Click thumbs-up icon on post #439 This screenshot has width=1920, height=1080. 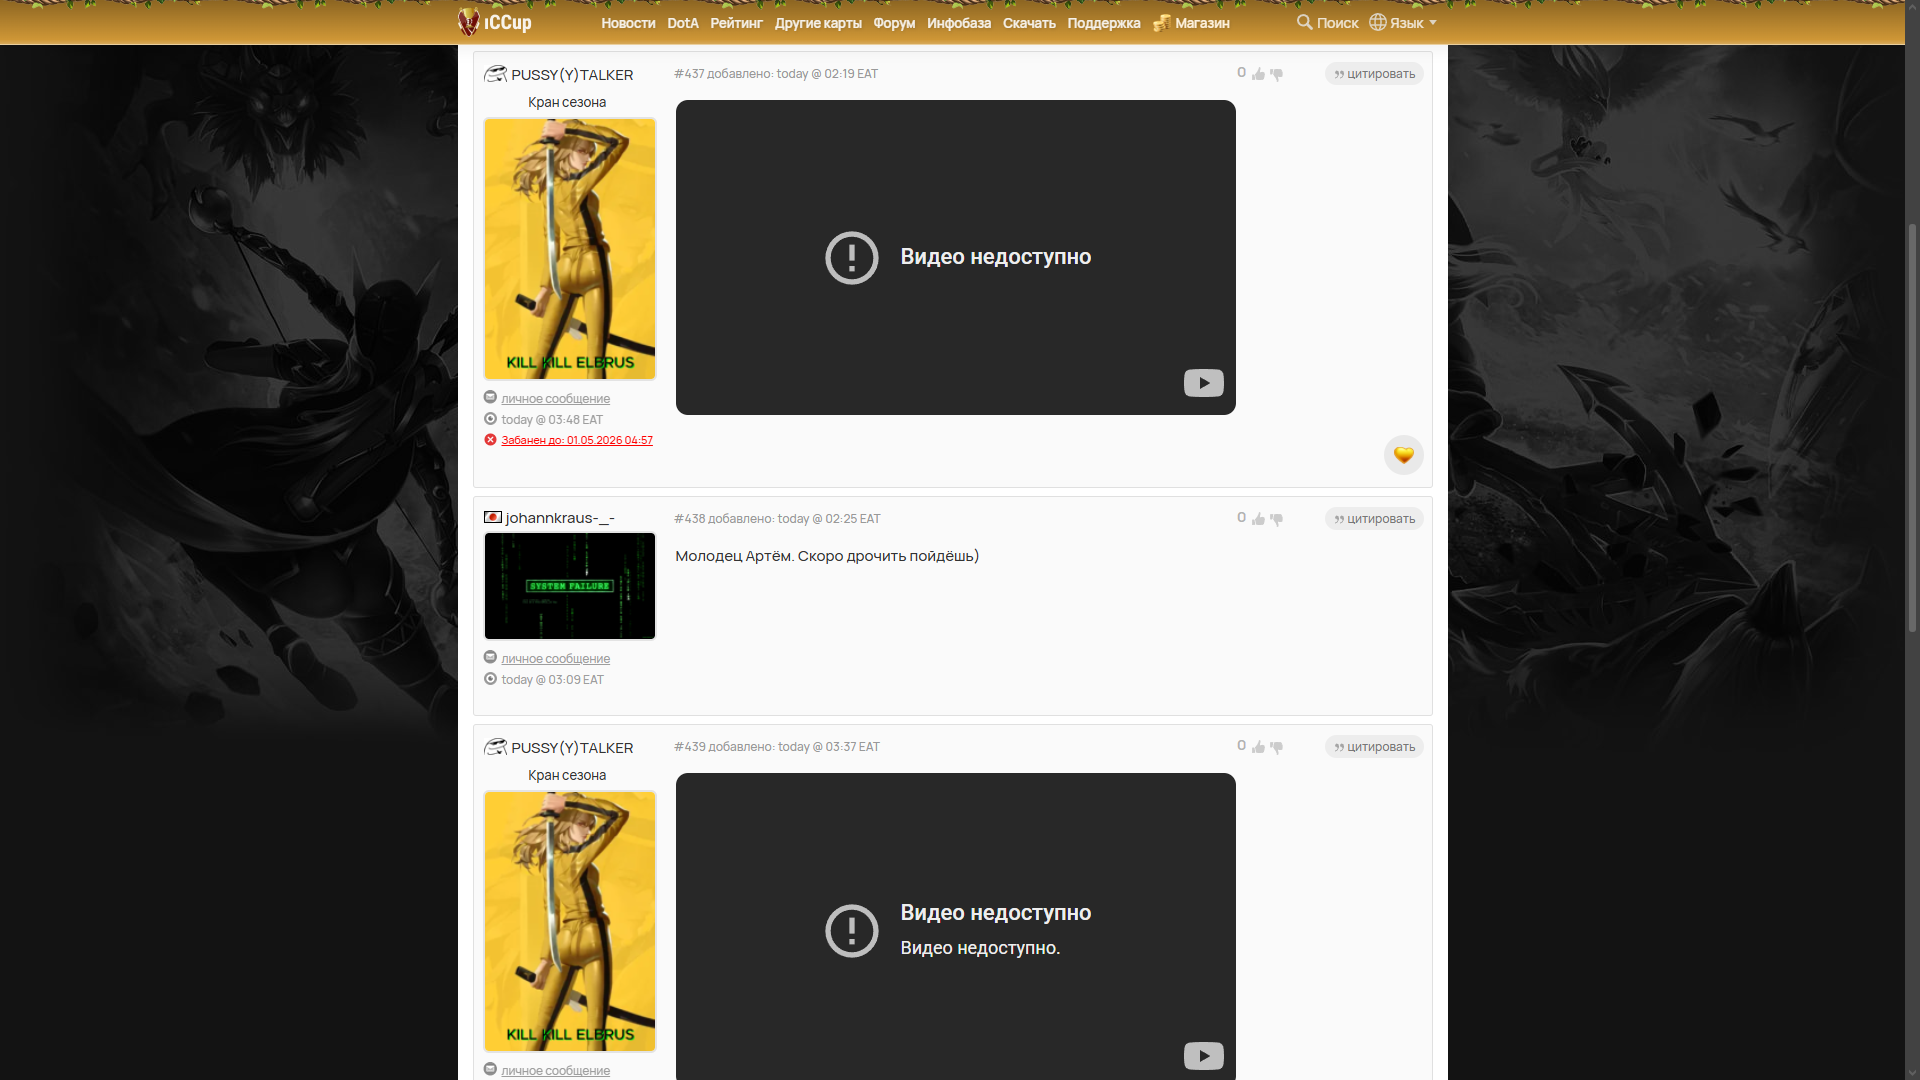(1258, 747)
